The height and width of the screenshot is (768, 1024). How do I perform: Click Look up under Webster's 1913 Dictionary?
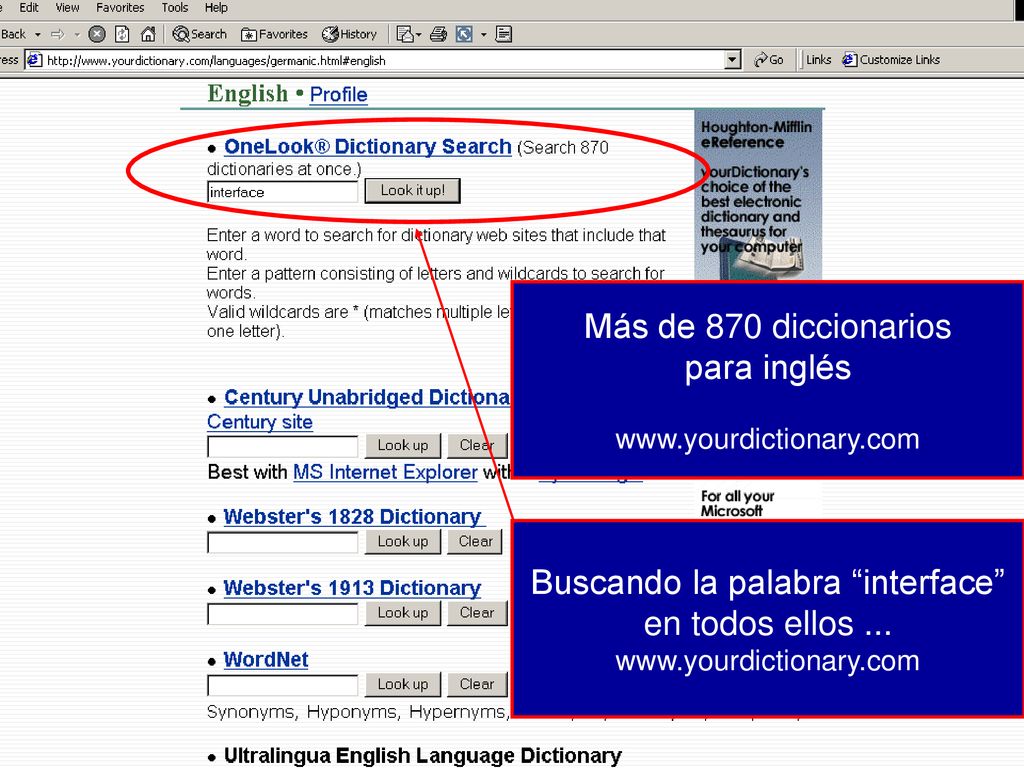403,613
